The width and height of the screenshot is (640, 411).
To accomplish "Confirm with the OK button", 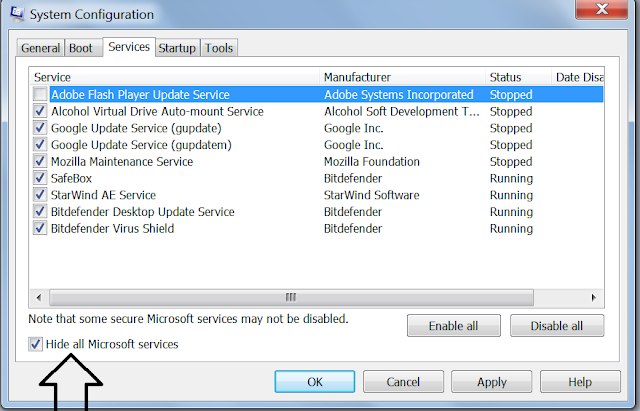I will (315, 382).
